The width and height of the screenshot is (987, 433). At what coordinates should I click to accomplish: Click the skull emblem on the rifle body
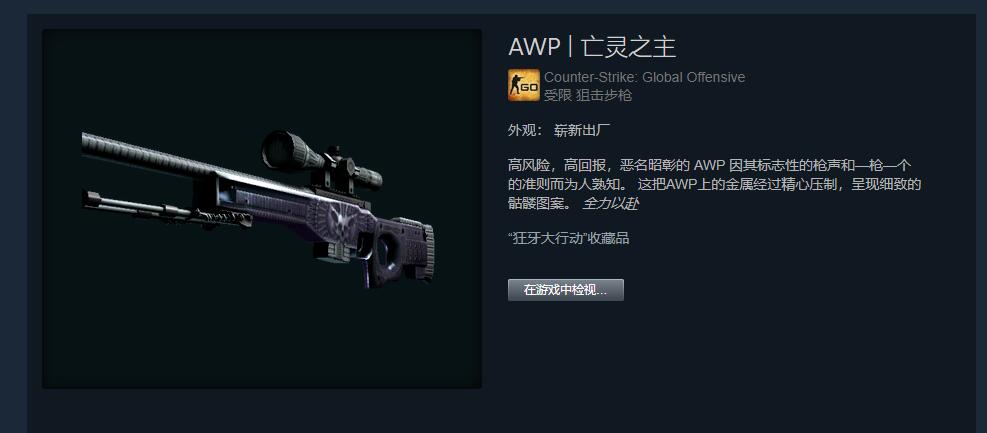point(343,220)
